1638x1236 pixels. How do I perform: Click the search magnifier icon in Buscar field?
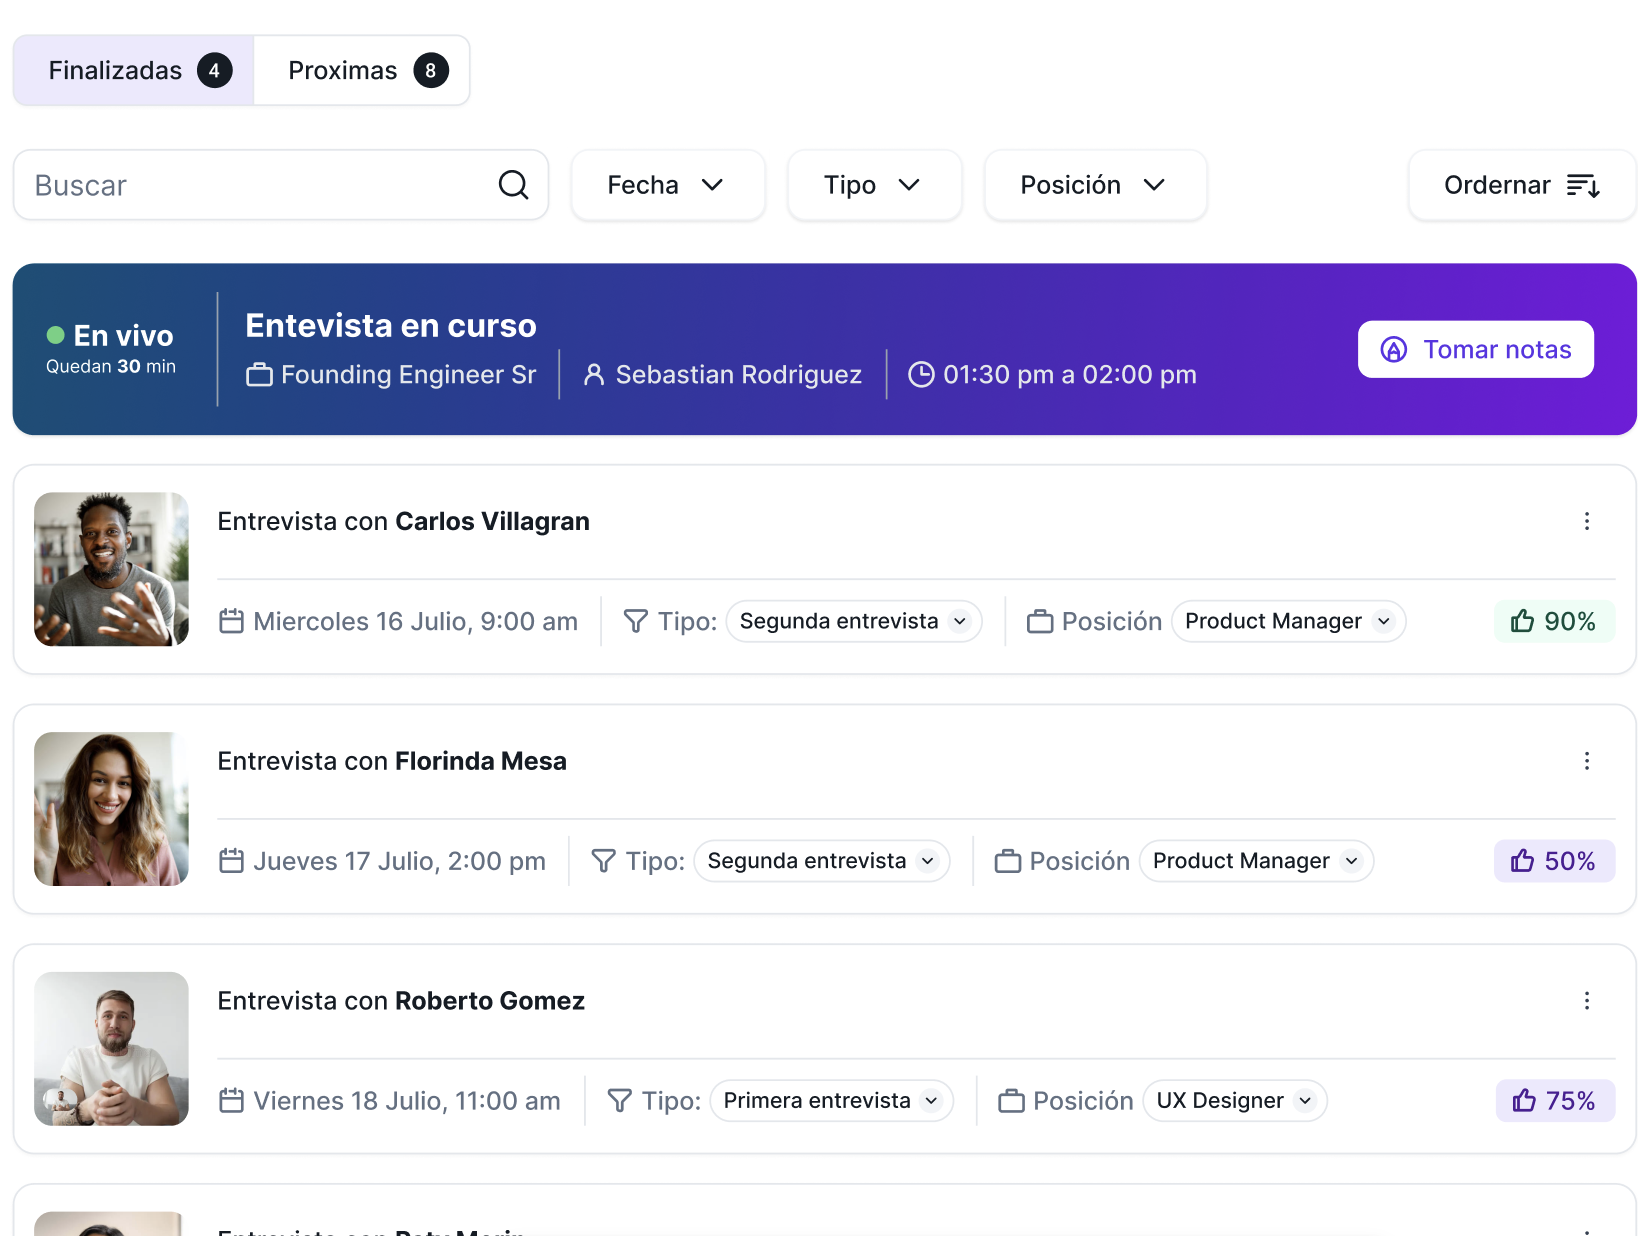513,185
